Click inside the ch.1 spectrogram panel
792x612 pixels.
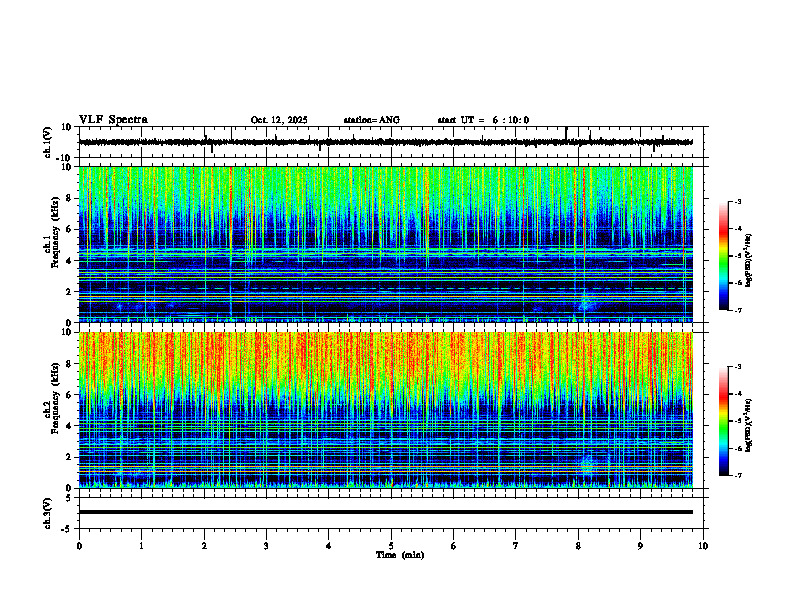(386, 244)
